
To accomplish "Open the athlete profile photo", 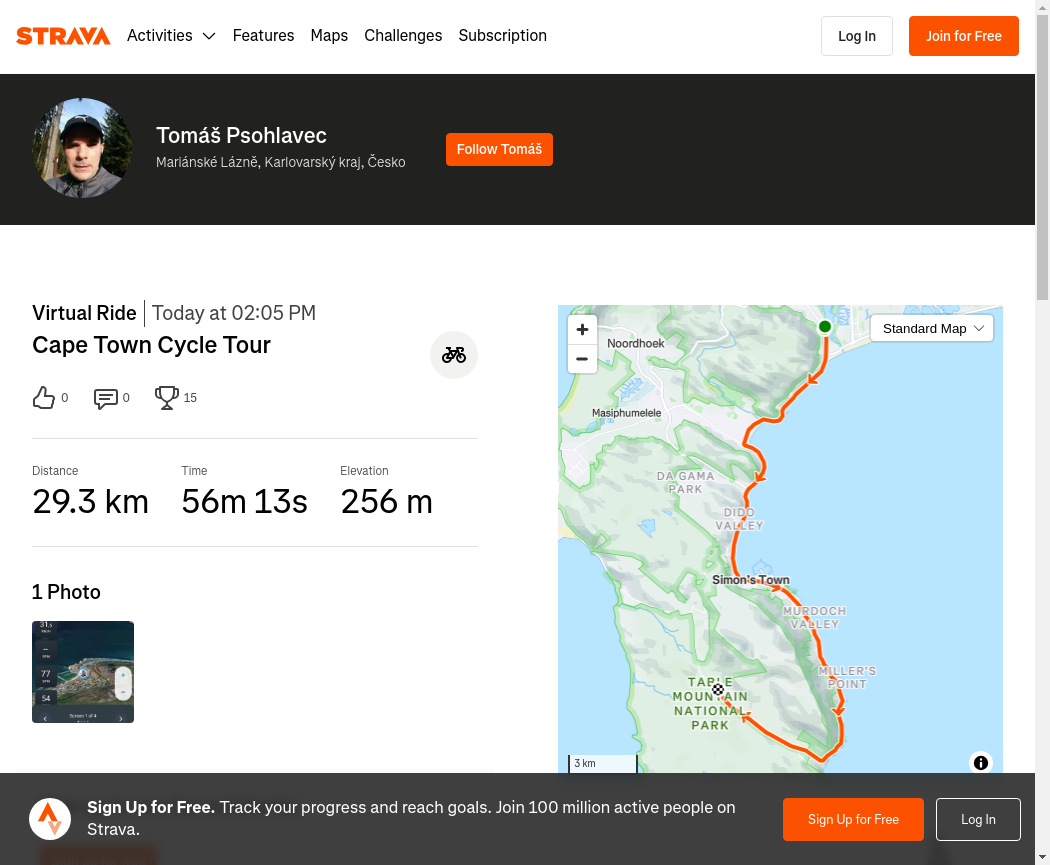I will [x=82, y=148].
